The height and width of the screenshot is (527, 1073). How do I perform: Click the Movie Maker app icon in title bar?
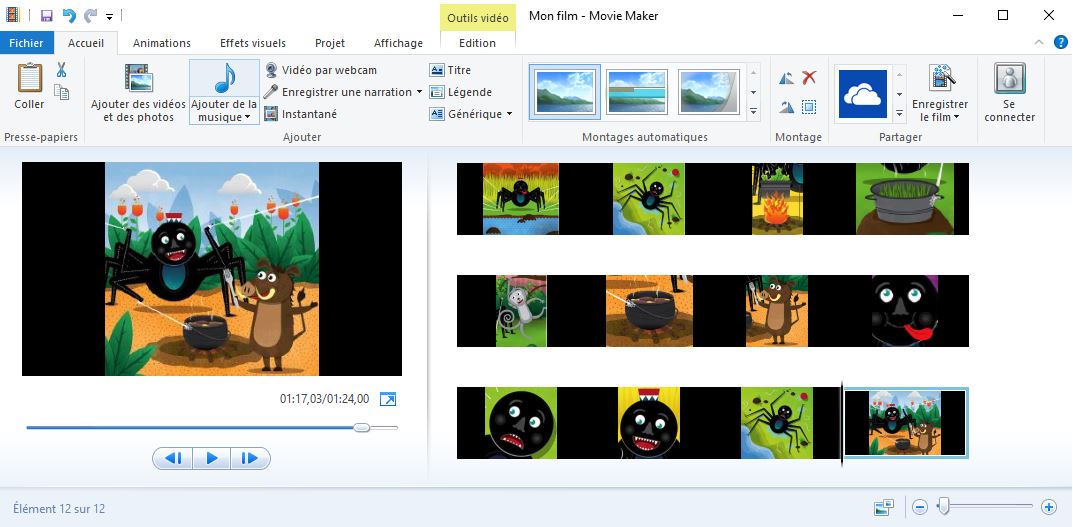pos(12,14)
